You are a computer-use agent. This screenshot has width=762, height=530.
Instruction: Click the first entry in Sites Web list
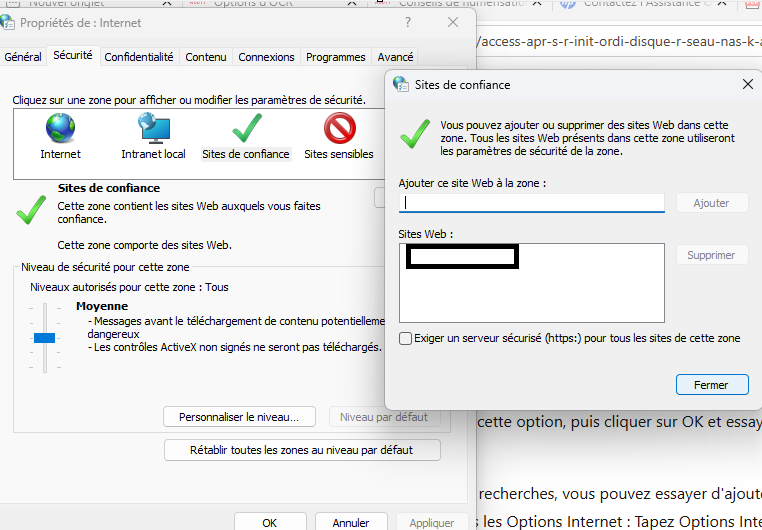click(462, 256)
